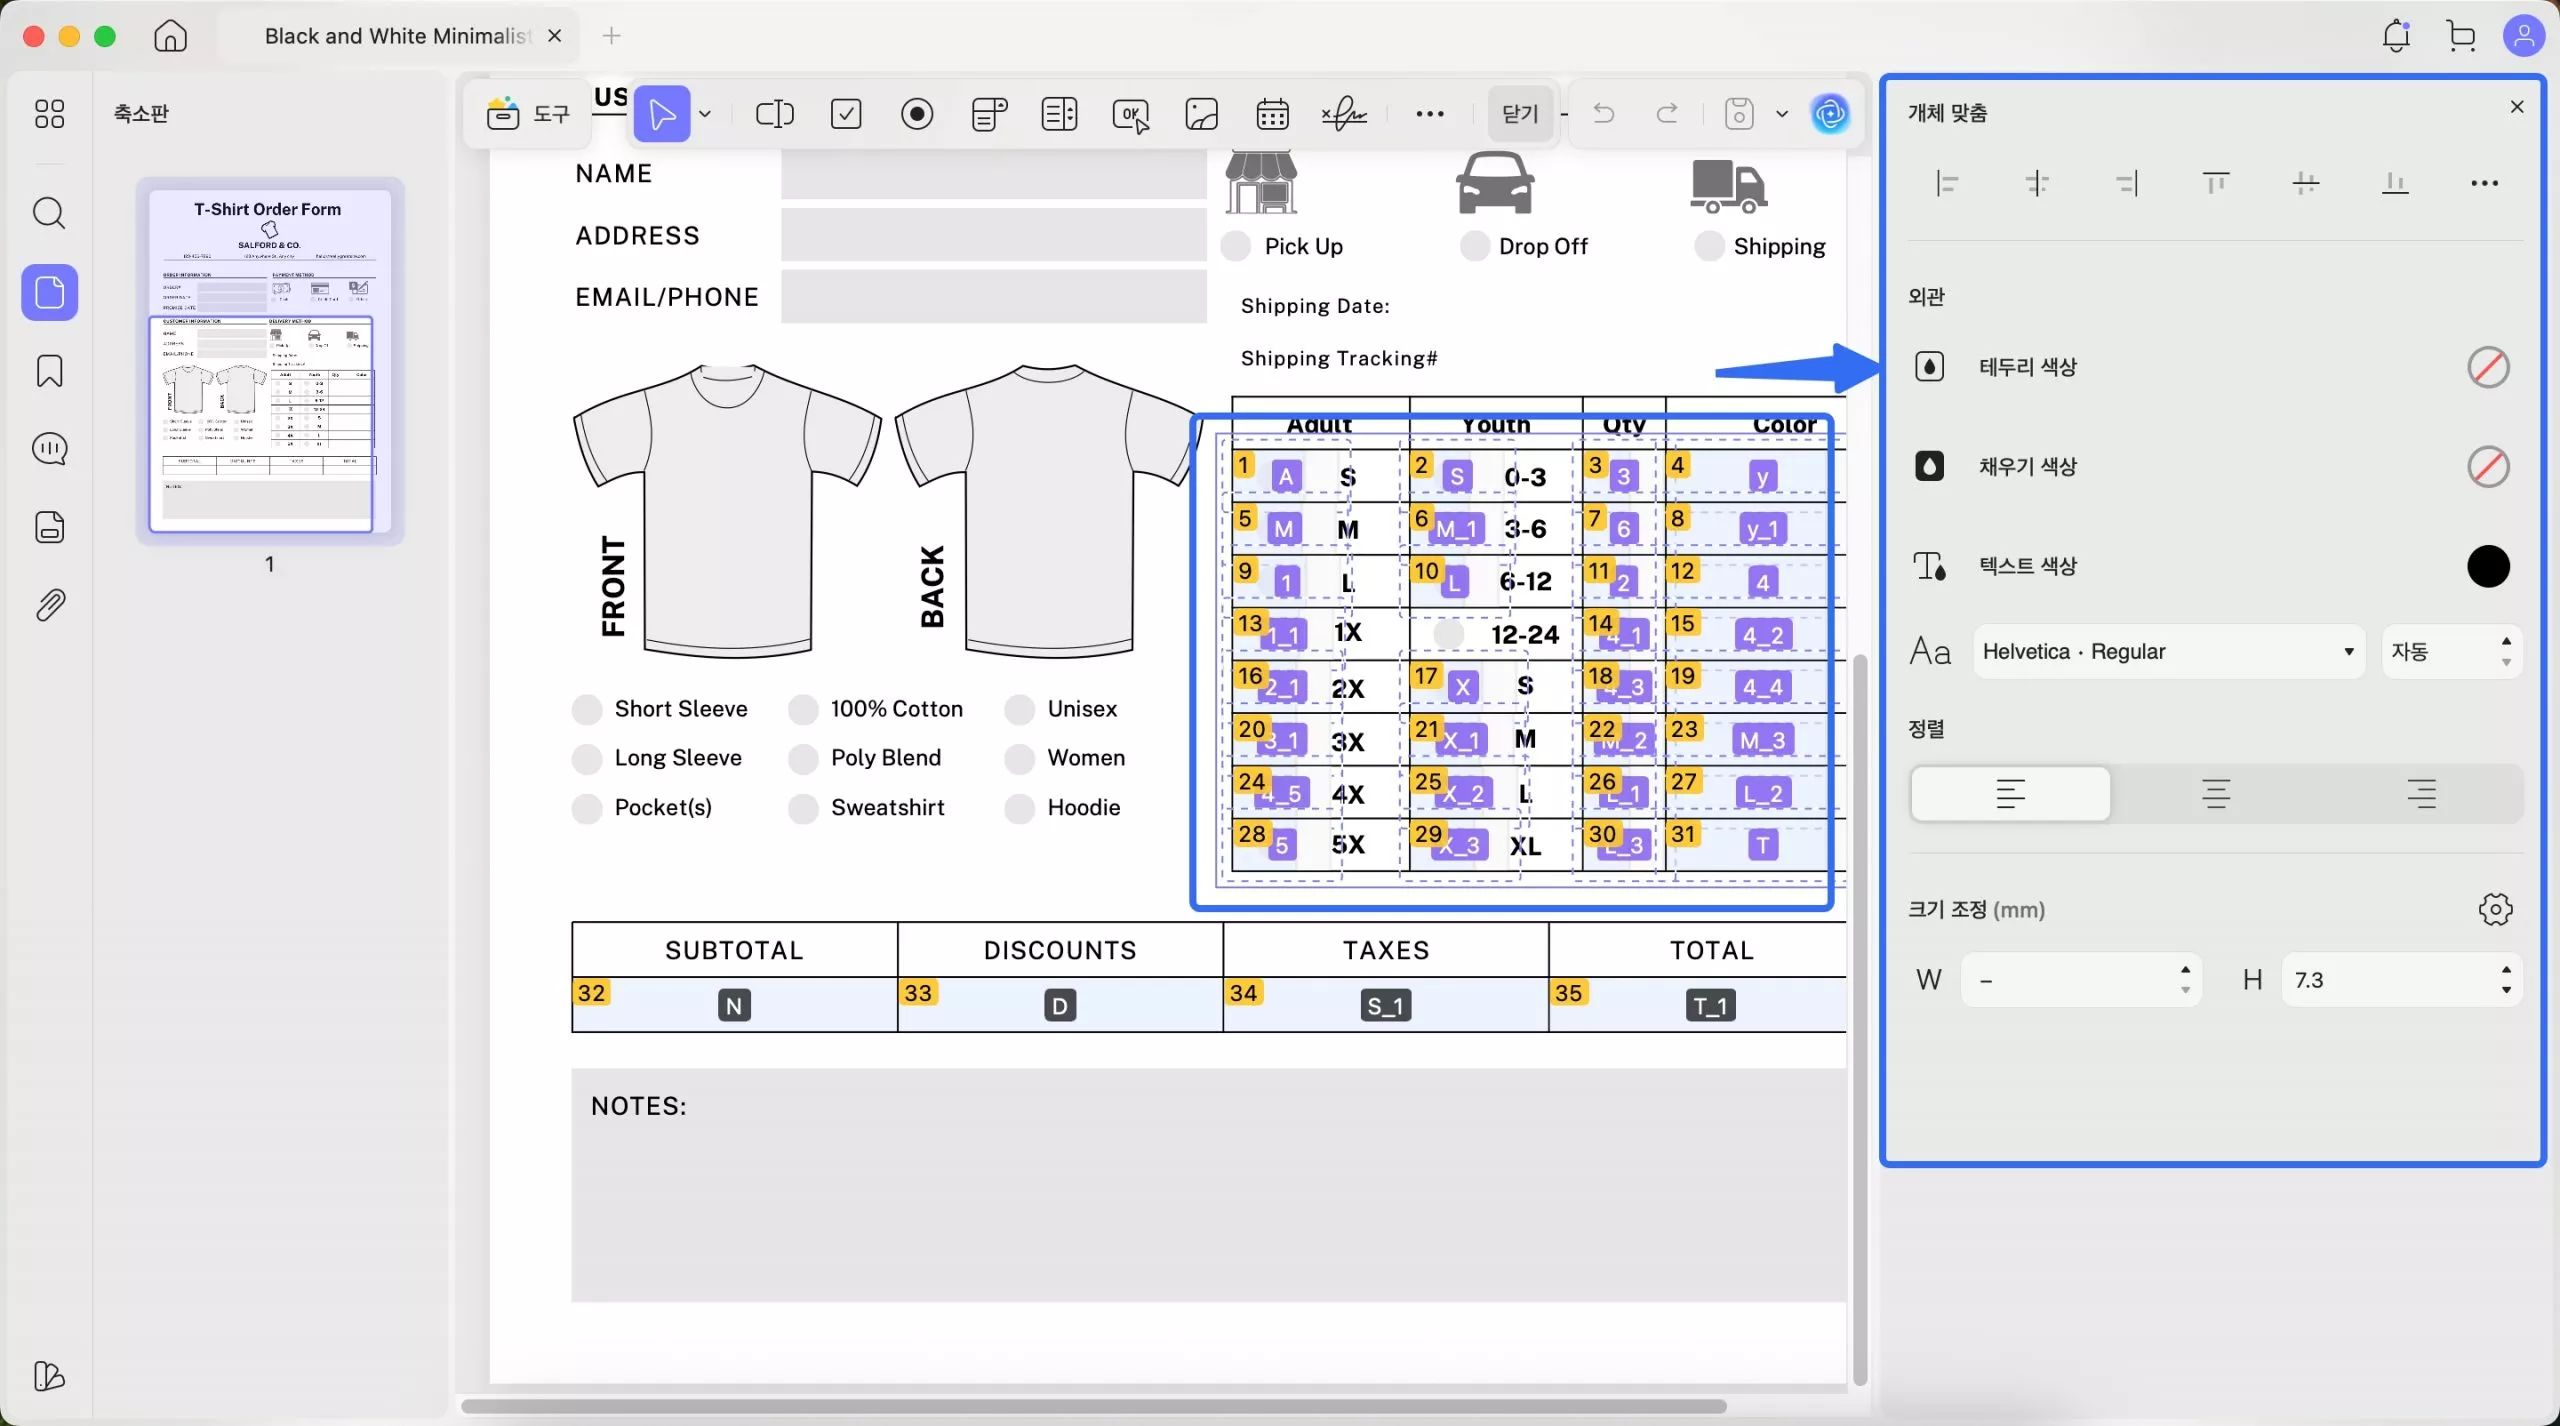
Task: Open the attachments paperclip panel
Action: coord(49,605)
